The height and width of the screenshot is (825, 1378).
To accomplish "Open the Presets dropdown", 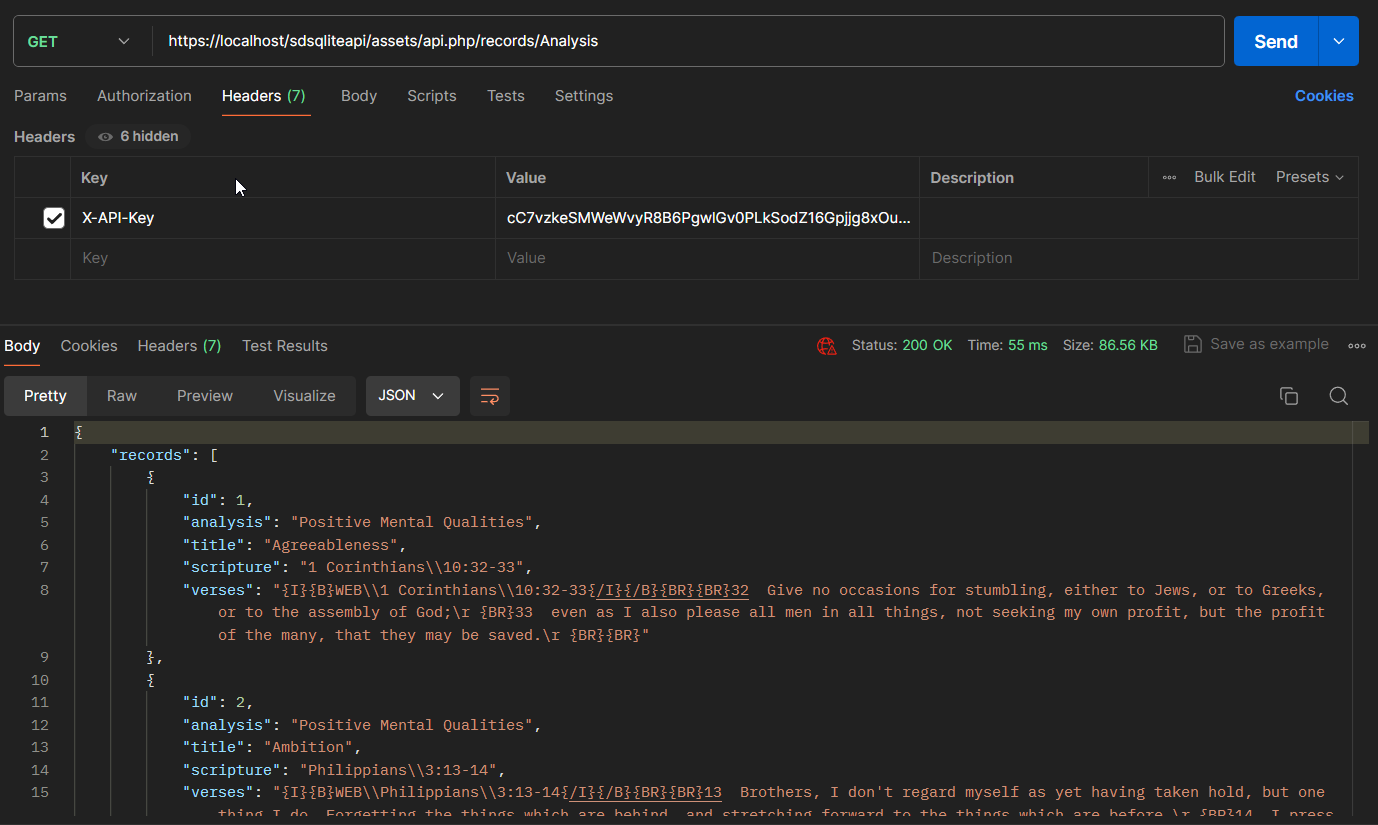I will [1310, 177].
